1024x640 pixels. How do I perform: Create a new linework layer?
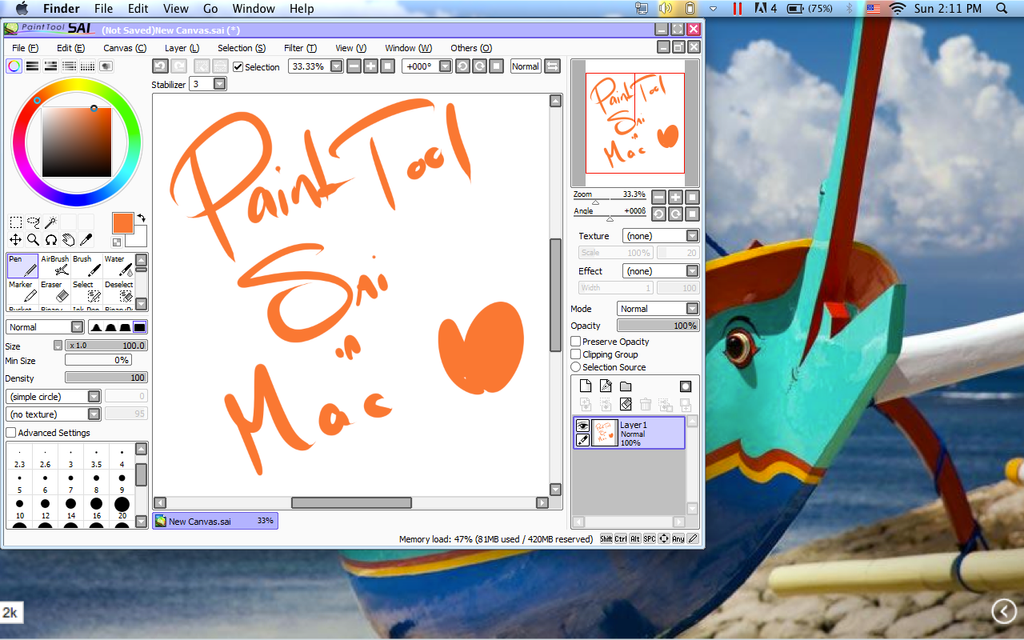606,387
